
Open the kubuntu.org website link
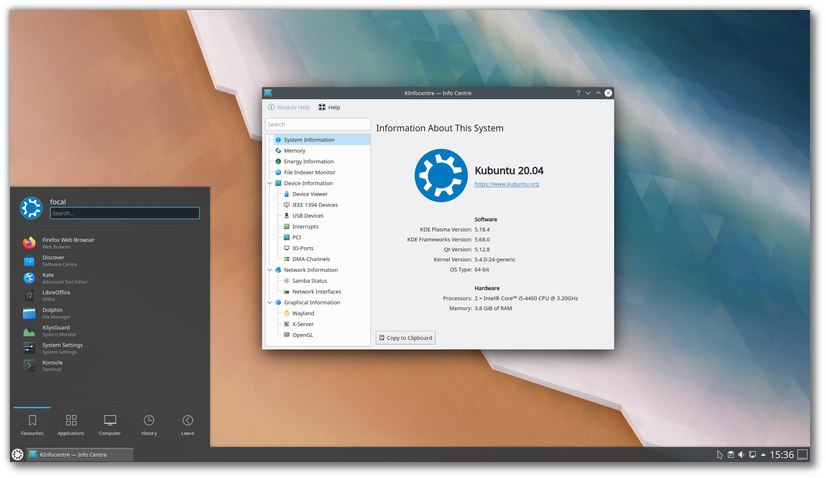(506, 184)
